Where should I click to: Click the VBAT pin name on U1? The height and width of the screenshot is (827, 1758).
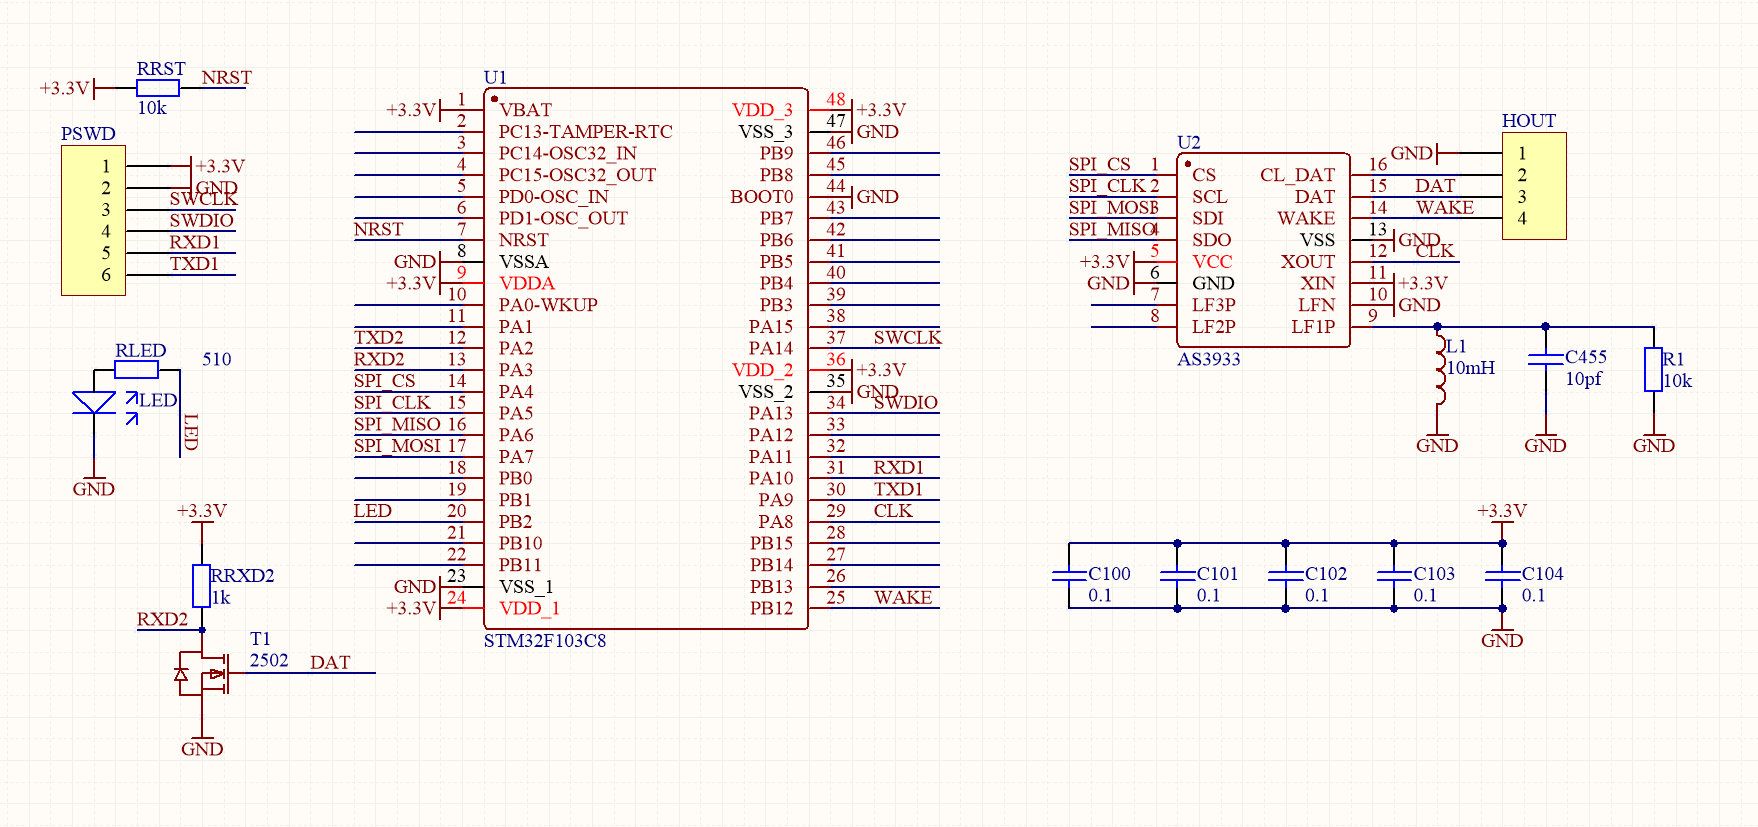click(526, 110)
